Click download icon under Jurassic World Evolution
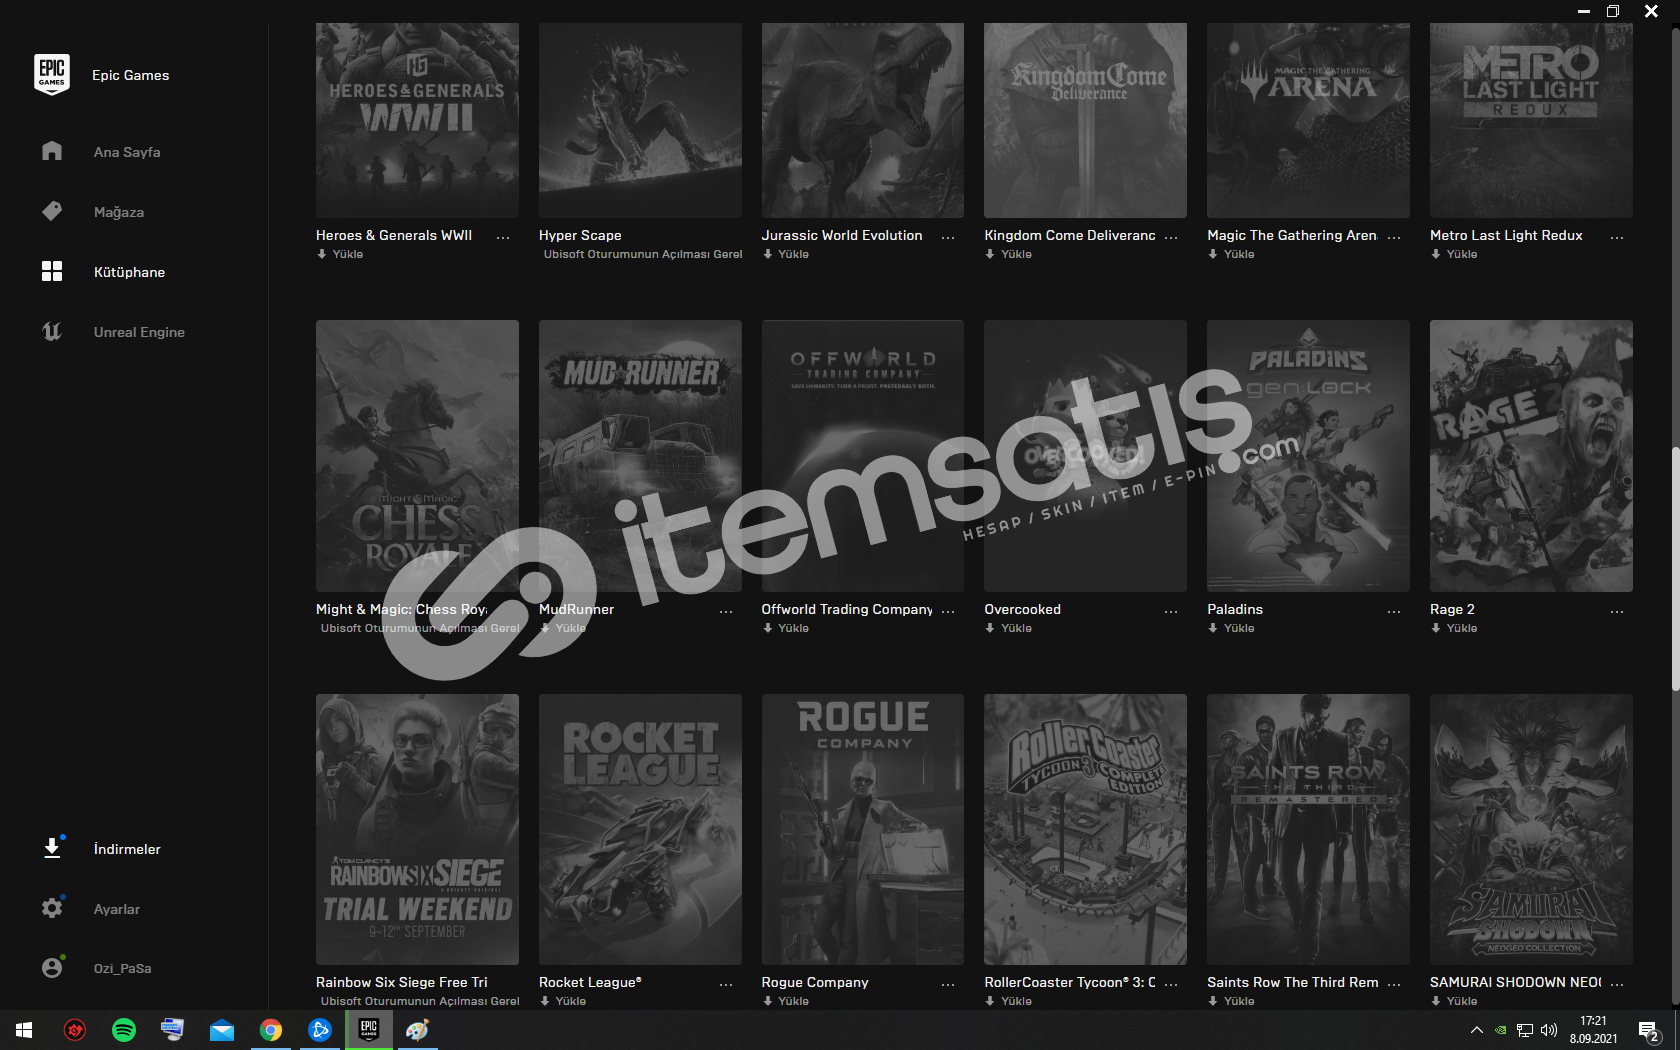The image size is (1680, 1050). (768, 254)
